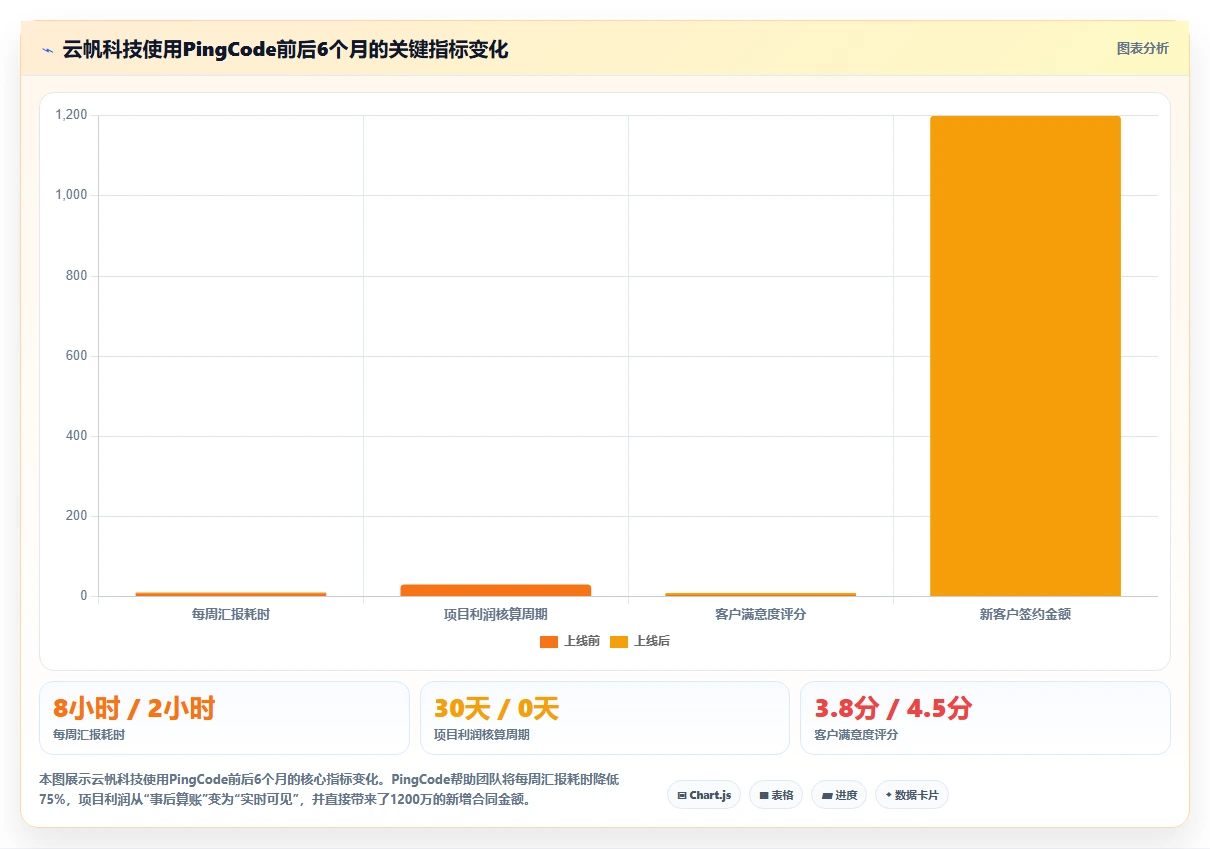Image resolution: width=1210 pixels, height=849 pixels.
Task: Click the yellow 上线后 legend color swatch
Action: tap(619, 641)
